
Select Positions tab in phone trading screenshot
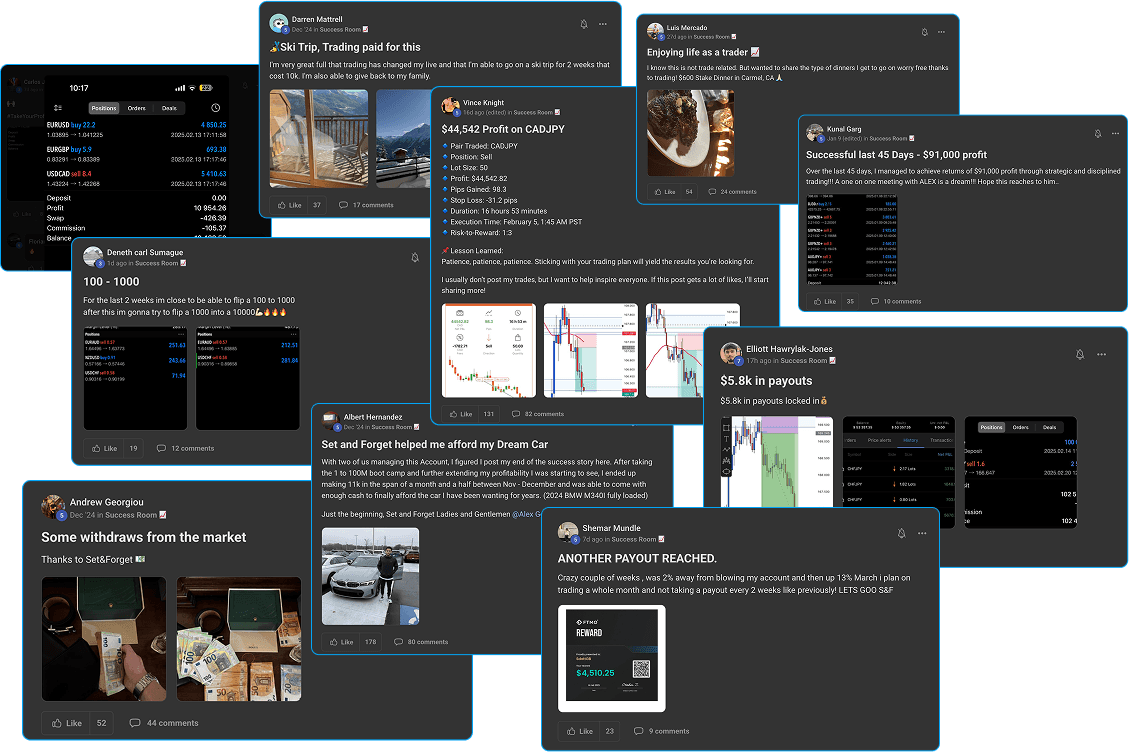tap(104, 108)
